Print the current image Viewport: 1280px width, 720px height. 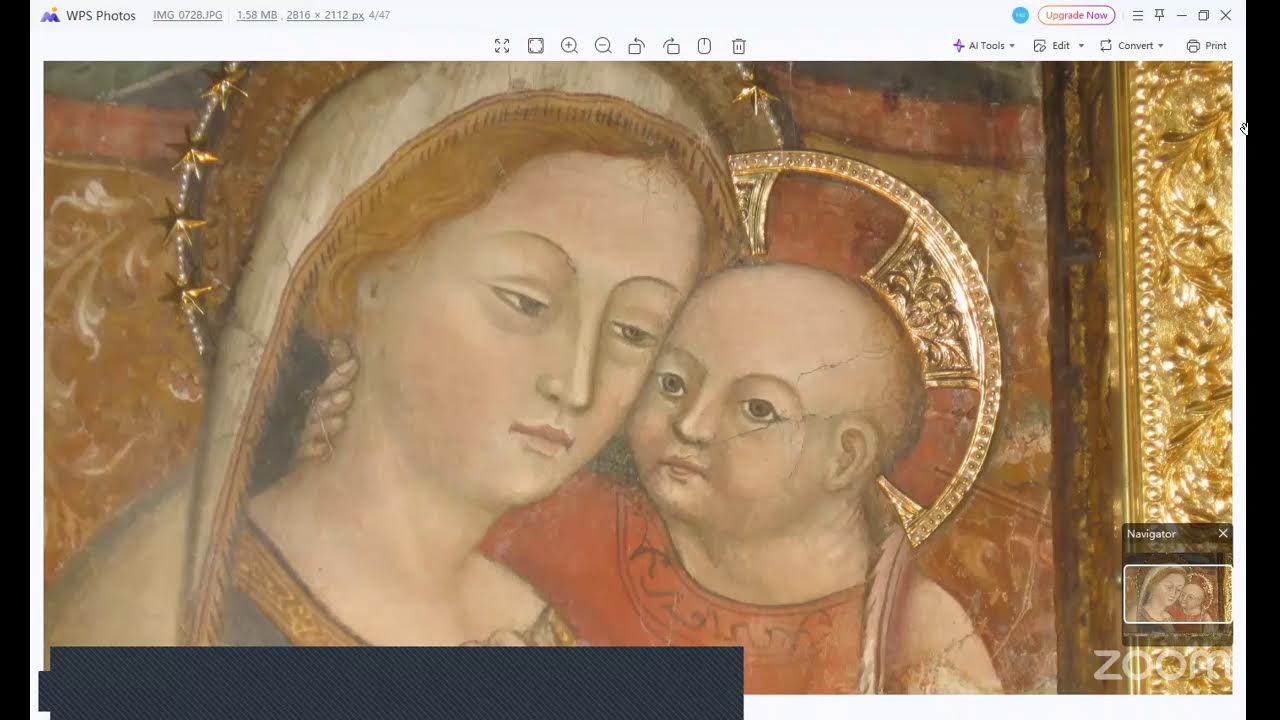1207,46
